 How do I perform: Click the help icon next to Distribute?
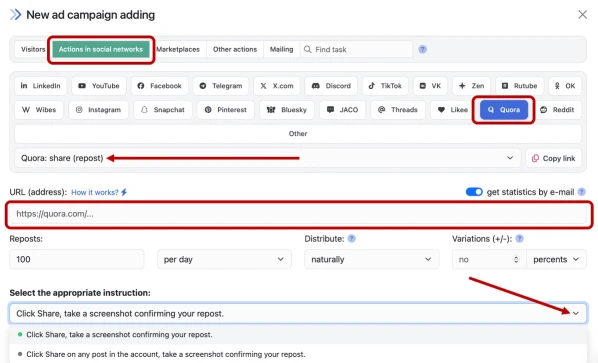click(x=352, y=239)
